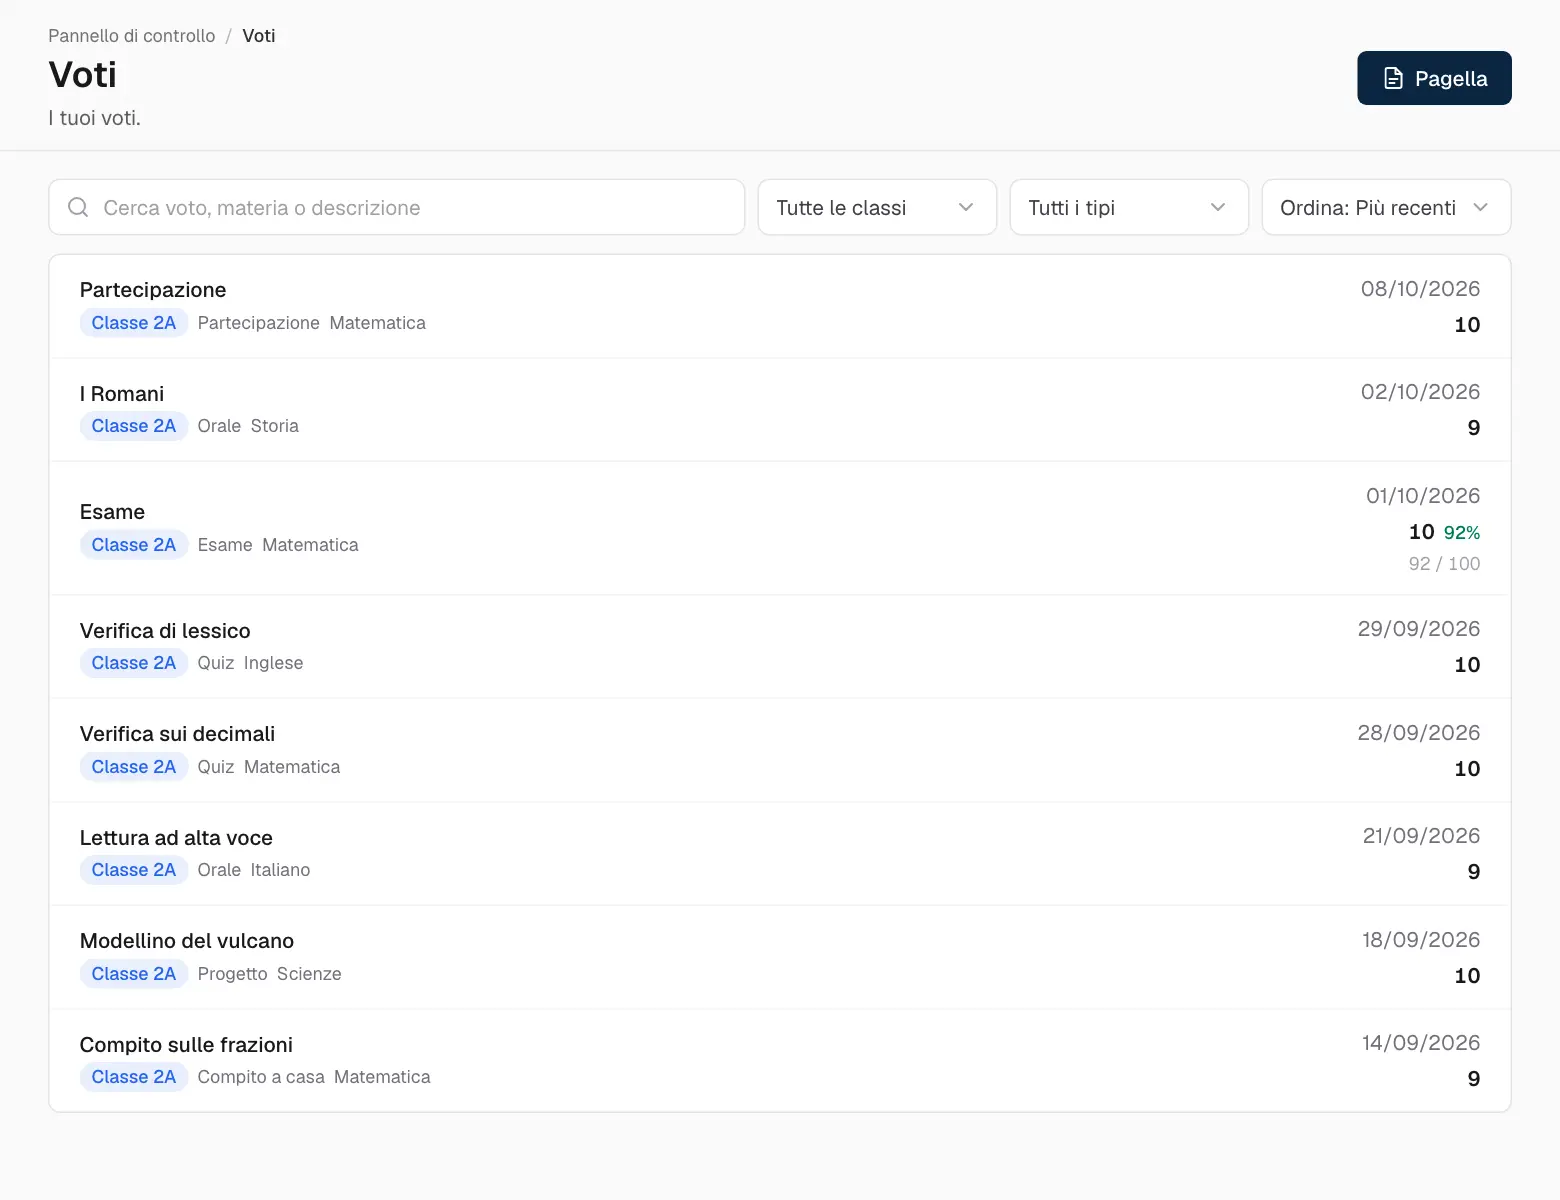Go to Pannello di controllo breadcrumb
This screenshot has width=1560, height=1200.
132,36
